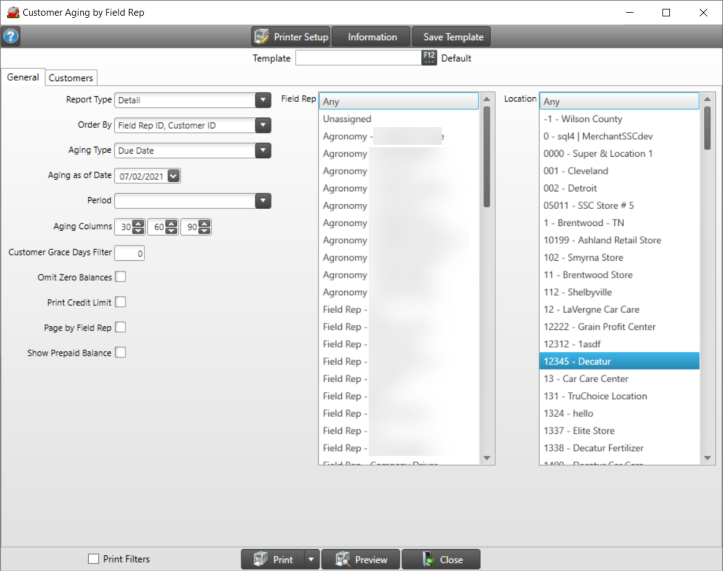Open Printer Setup from the toolbar
Image resolution: width=723 pixels, height=571 pixels.
[290, 37]
